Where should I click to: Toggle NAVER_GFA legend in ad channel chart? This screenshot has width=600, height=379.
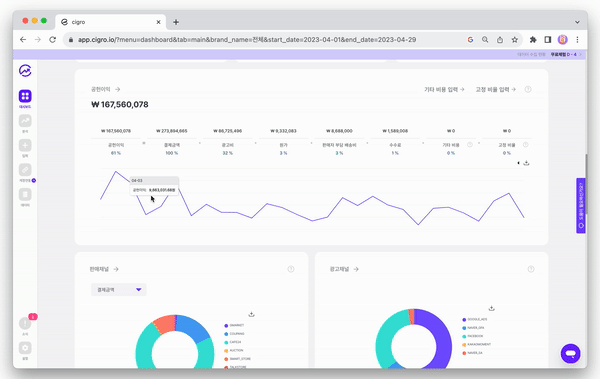(473, 328)
